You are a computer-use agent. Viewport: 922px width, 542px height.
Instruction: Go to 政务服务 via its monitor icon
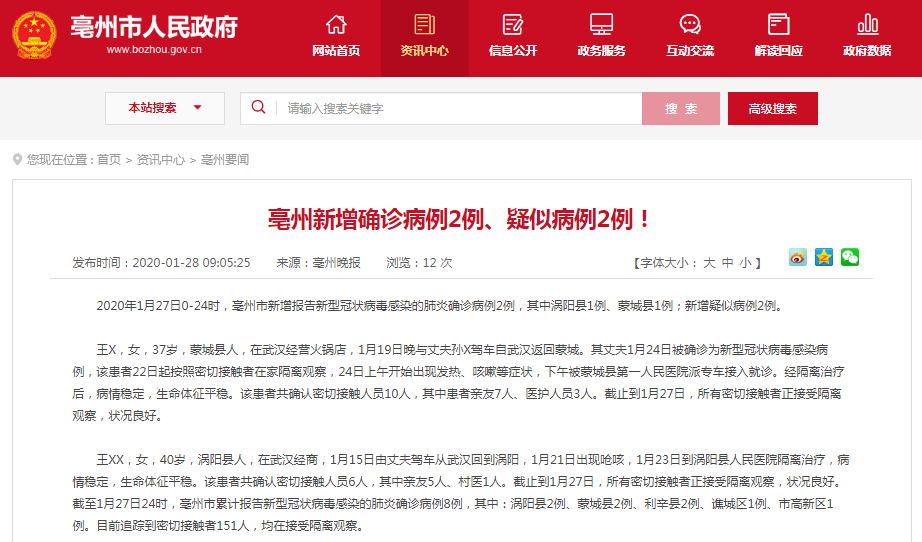click(x=601, y=25)
